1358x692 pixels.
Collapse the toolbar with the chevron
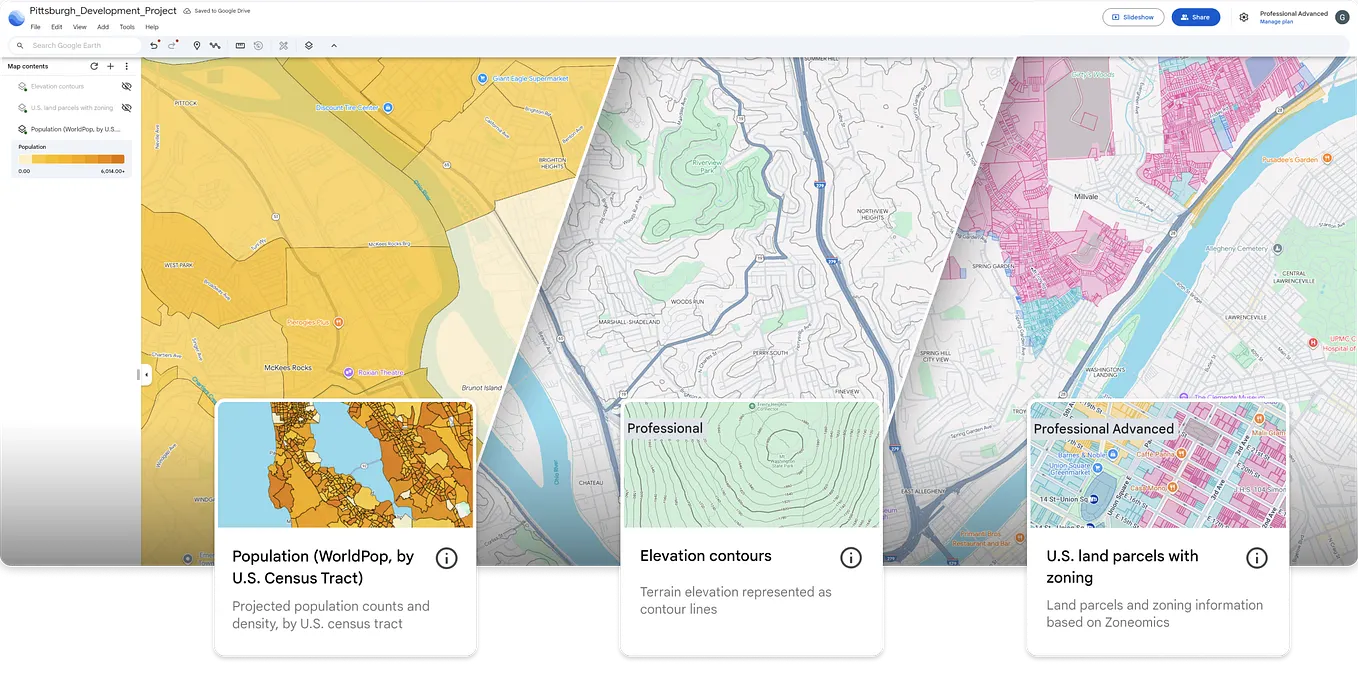pyautogui.click(x=333, y=45)
